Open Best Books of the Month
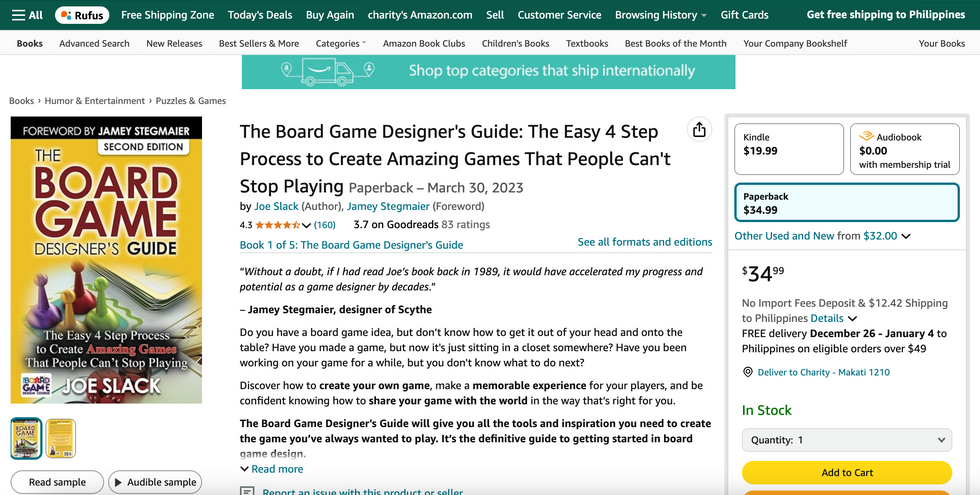The height and width of the screenshot is (495, 980). (x=676, y=43)
